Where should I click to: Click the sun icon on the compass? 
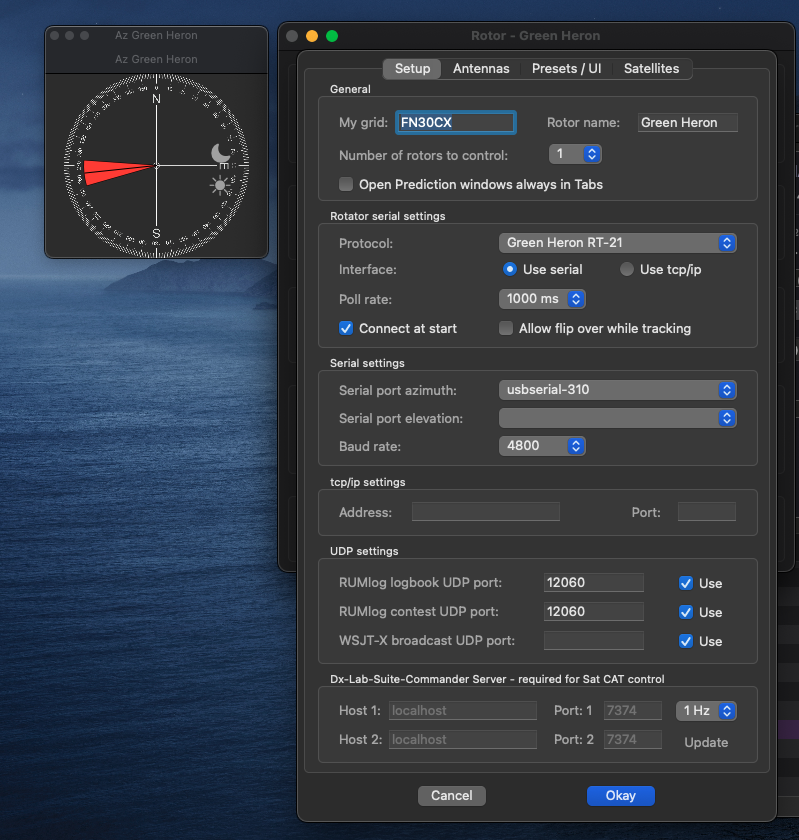pos(219,185)
